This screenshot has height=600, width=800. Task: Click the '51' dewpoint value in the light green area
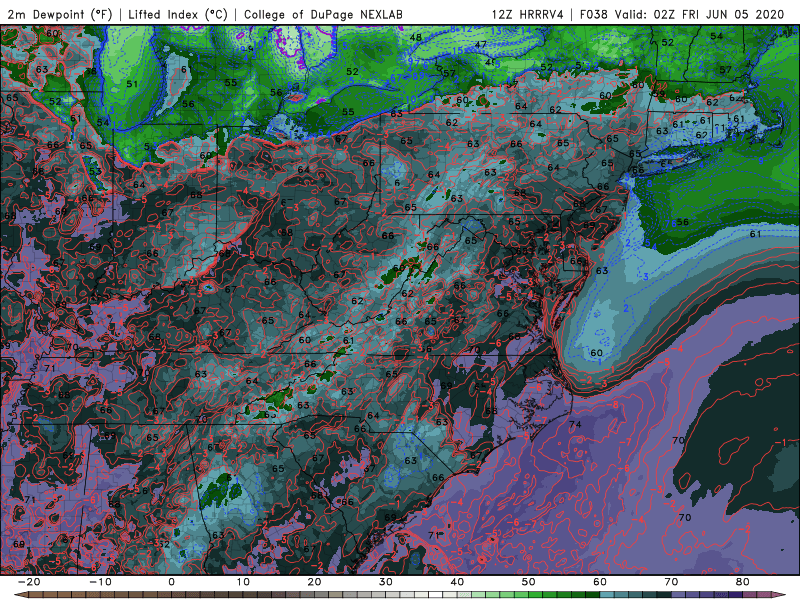(132, 84)
